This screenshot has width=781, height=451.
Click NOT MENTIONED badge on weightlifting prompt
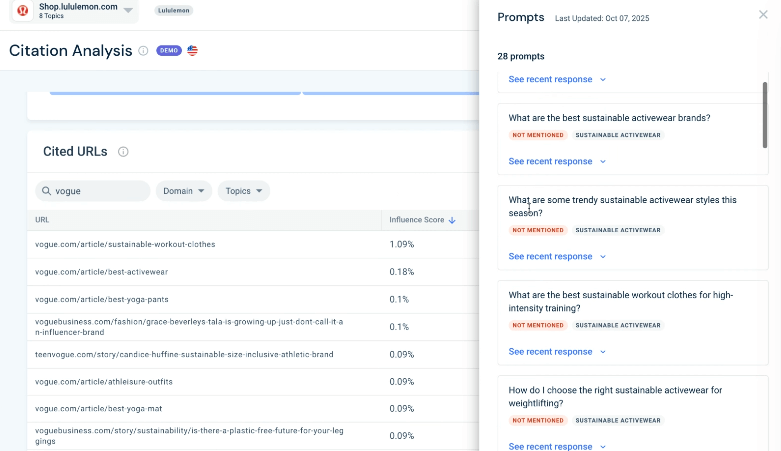pos(538,421)
